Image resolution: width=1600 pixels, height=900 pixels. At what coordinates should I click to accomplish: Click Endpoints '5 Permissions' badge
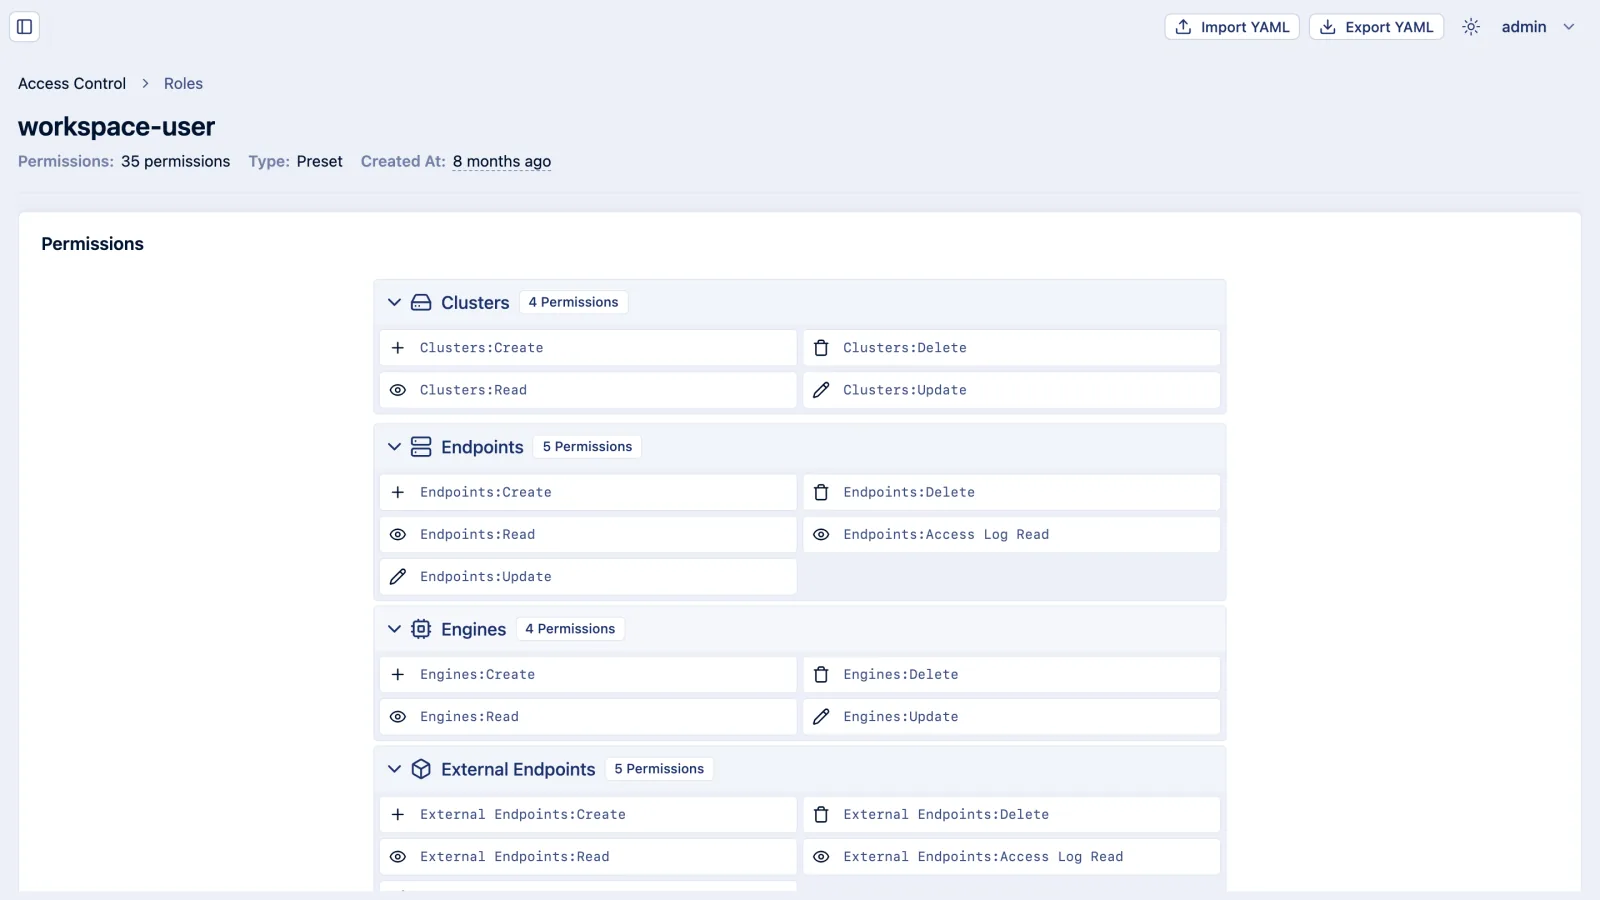(x=587, y=447)
